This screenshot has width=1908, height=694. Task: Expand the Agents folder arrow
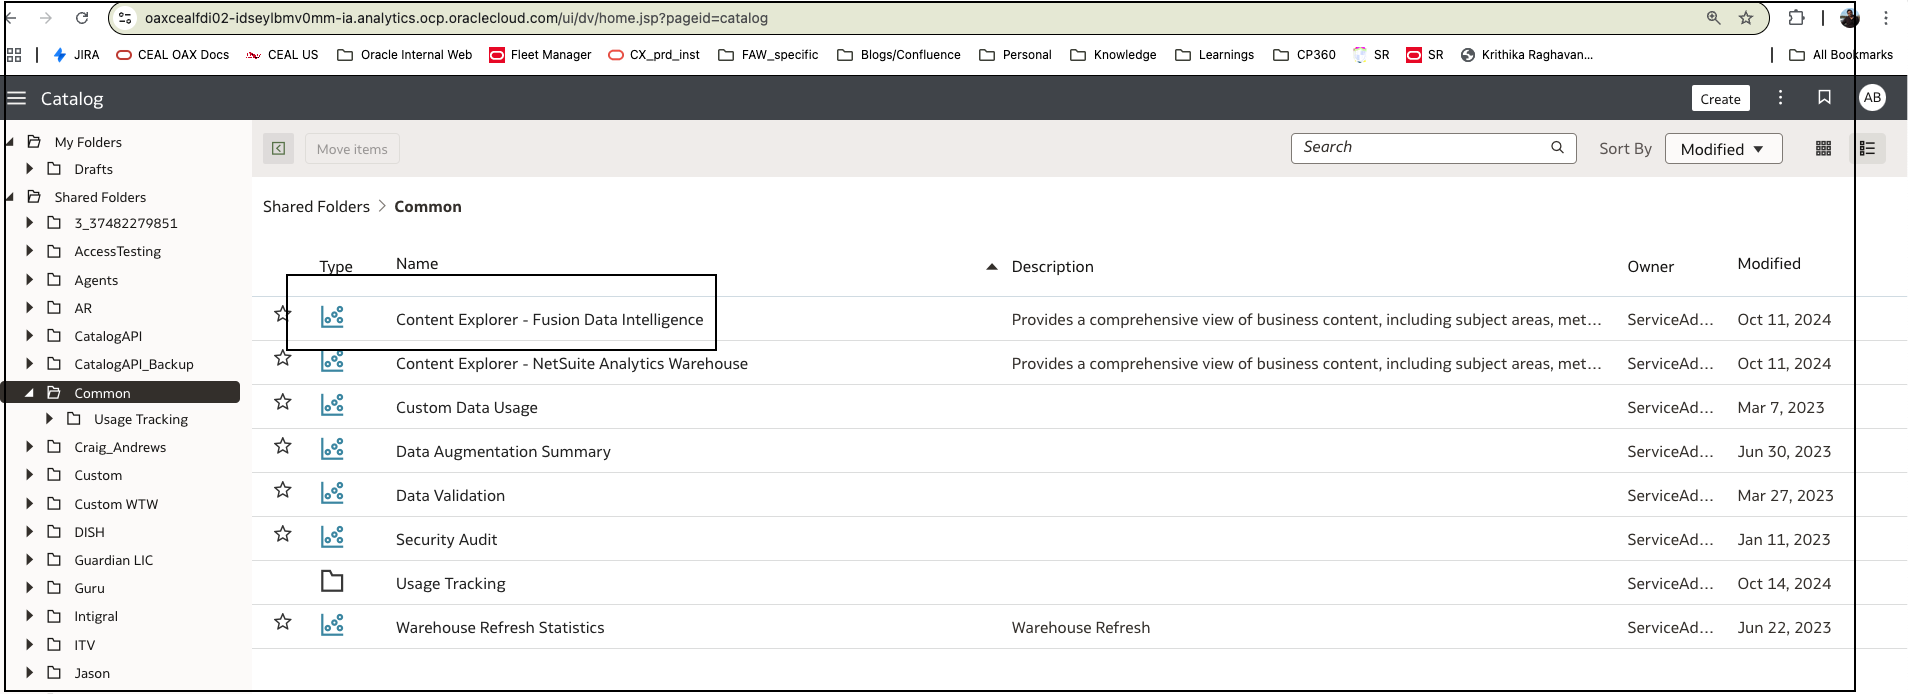tap(29, 280)
